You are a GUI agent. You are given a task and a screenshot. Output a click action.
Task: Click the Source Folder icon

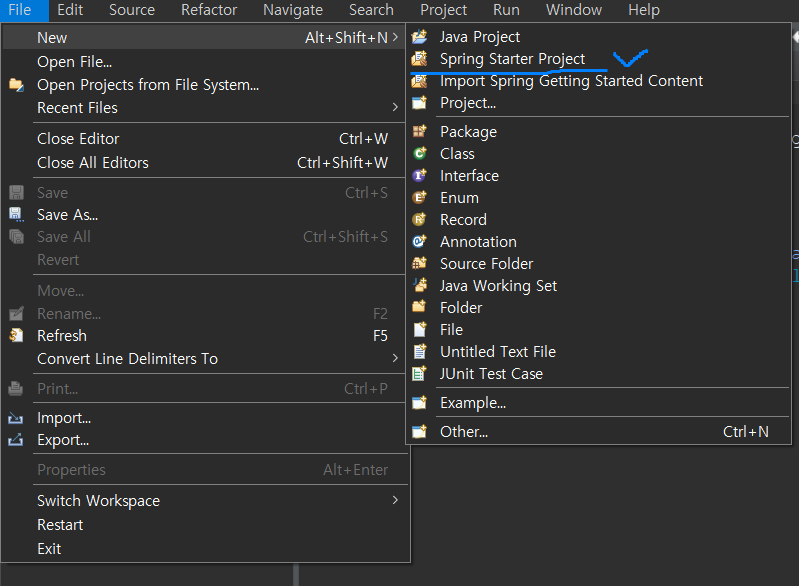click(419, 263)
